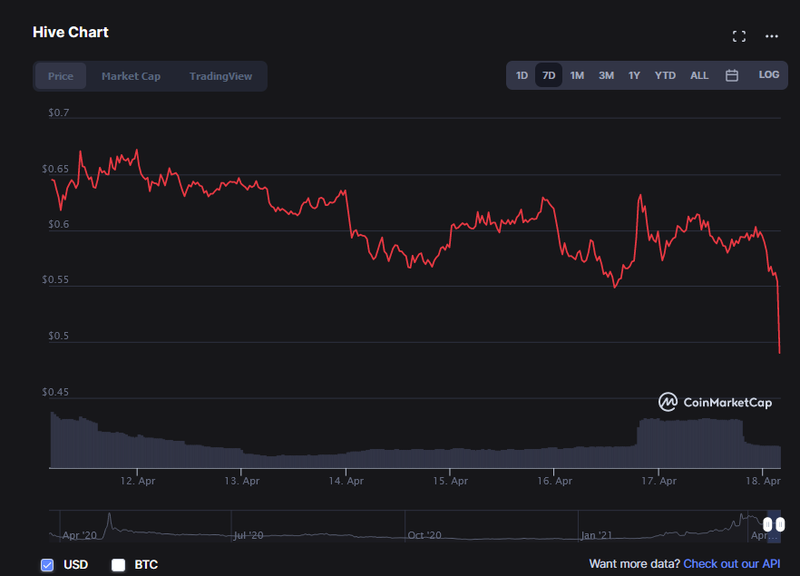Image resolution: width=800 pixels, height=576 pixels.
Task: Choose the 1M time range
Action: point(577,75)
